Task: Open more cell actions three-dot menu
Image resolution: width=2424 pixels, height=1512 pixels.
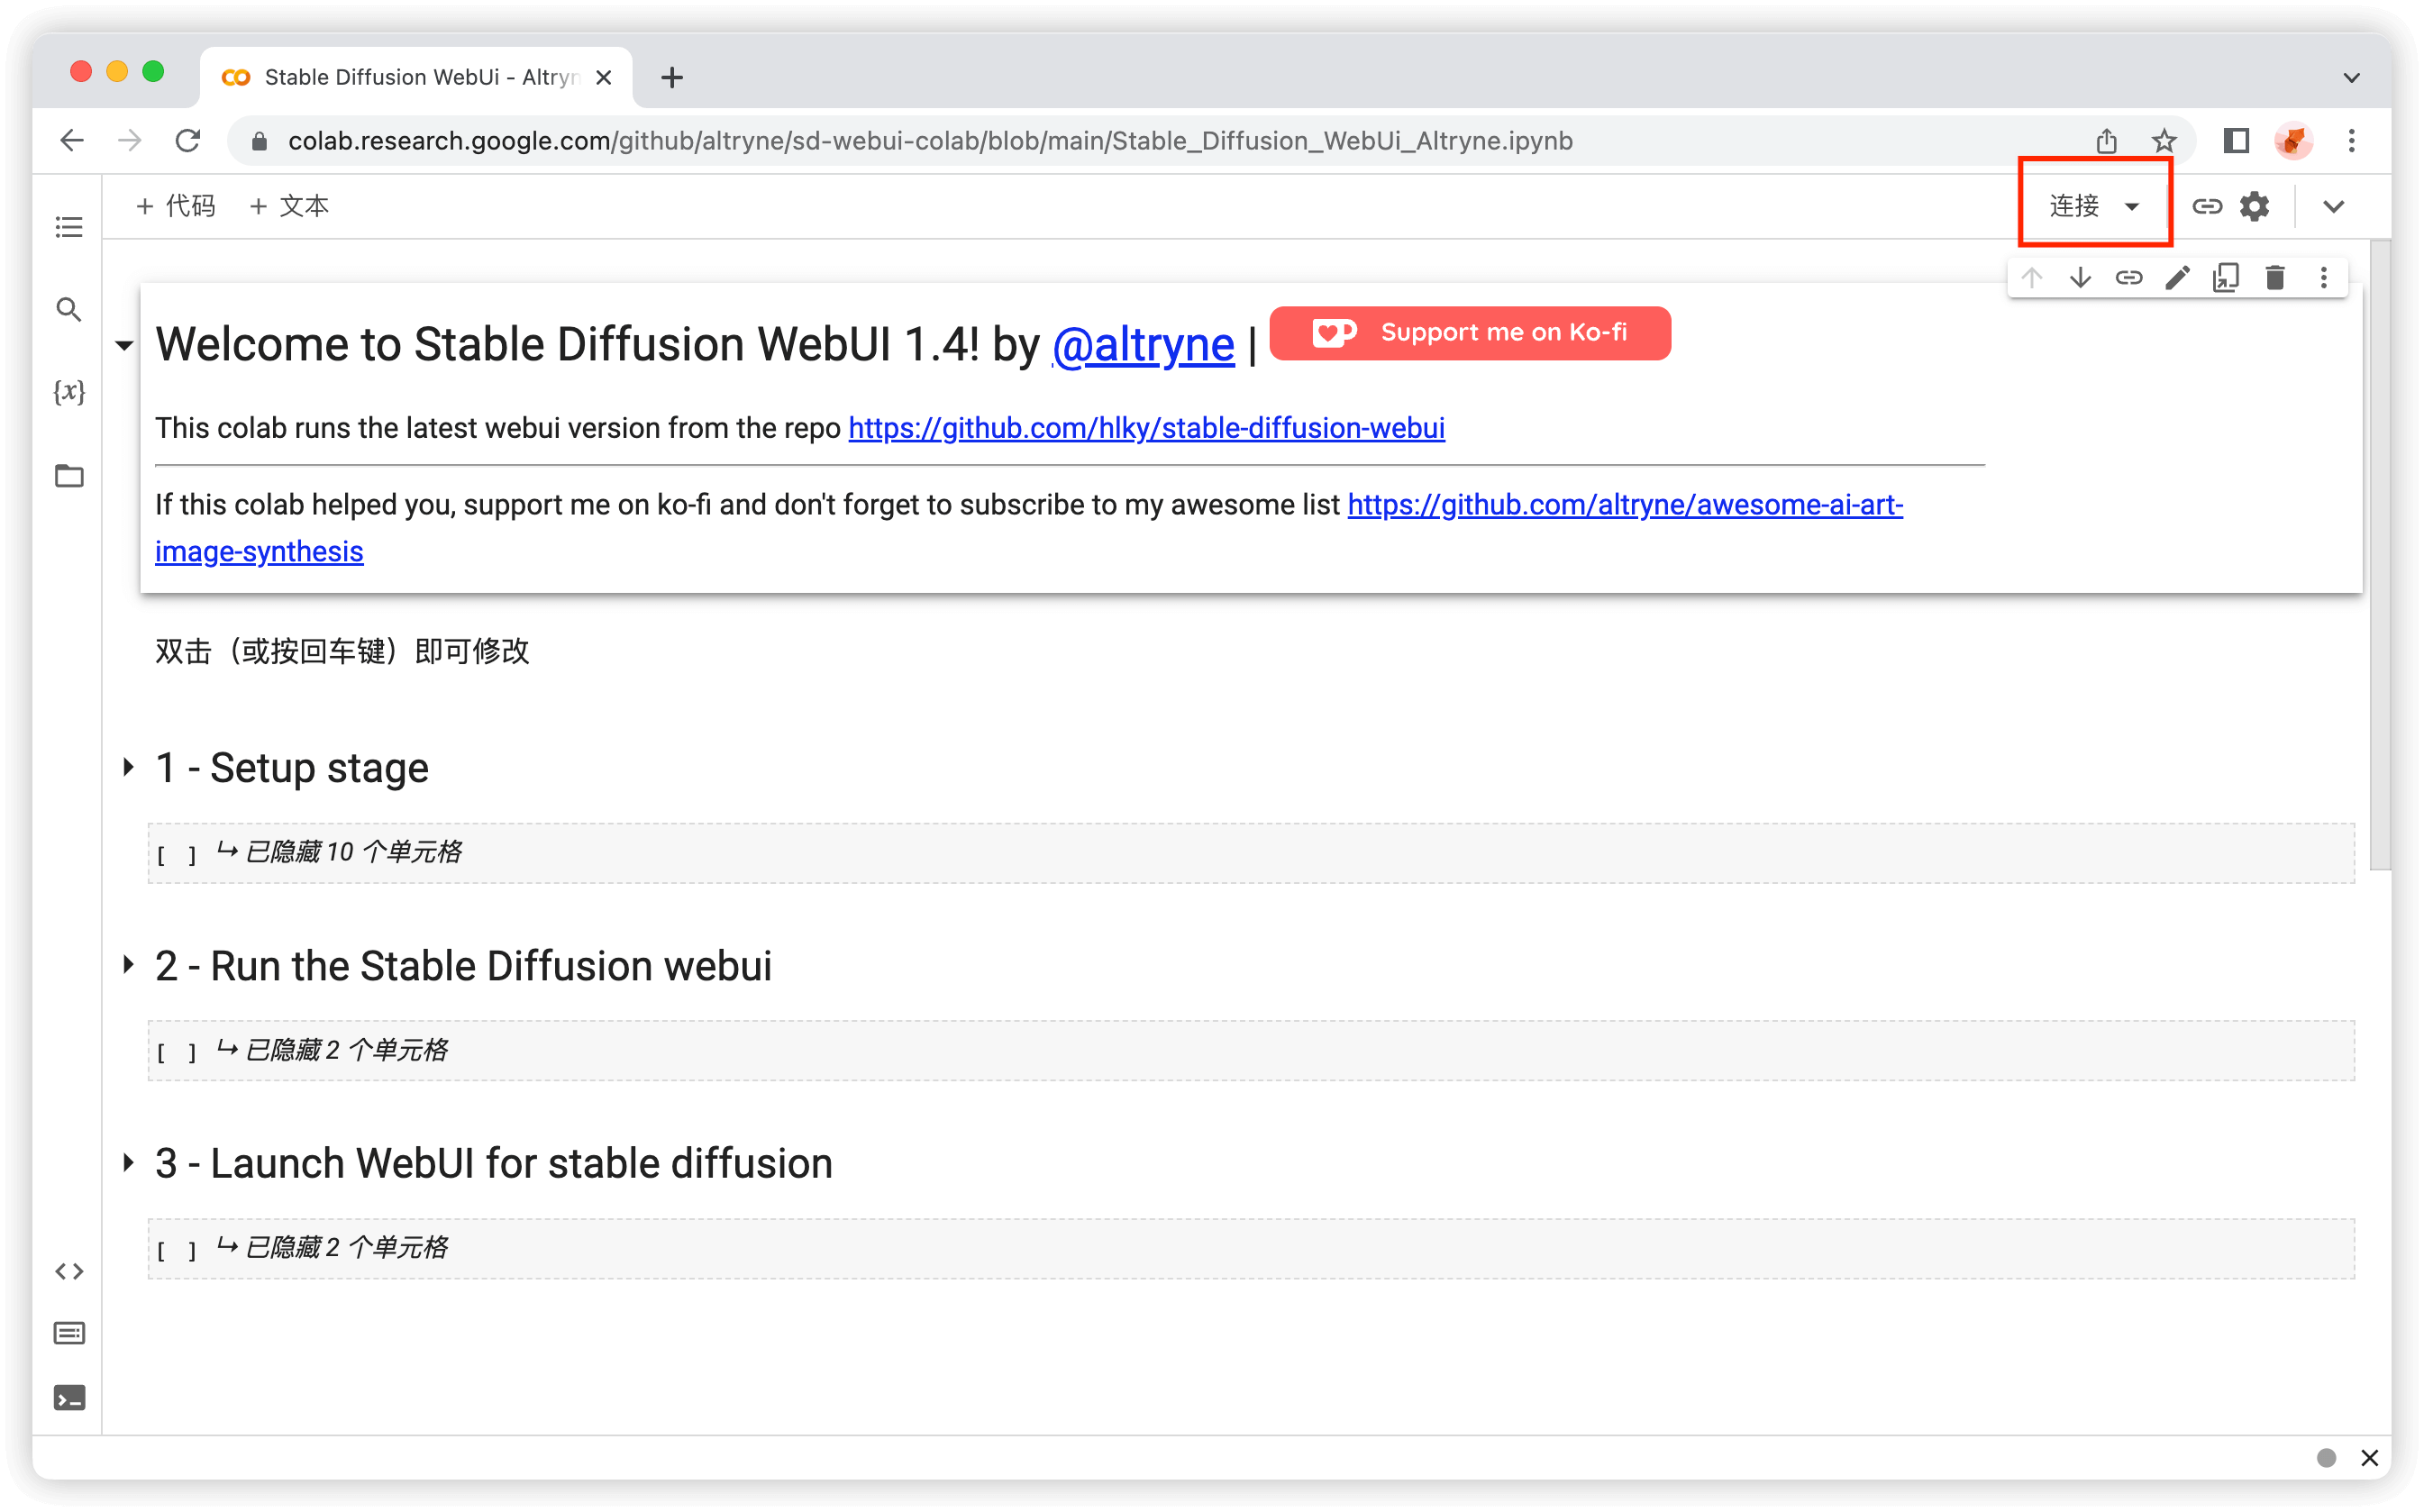Action: [x=2324, y=278]
